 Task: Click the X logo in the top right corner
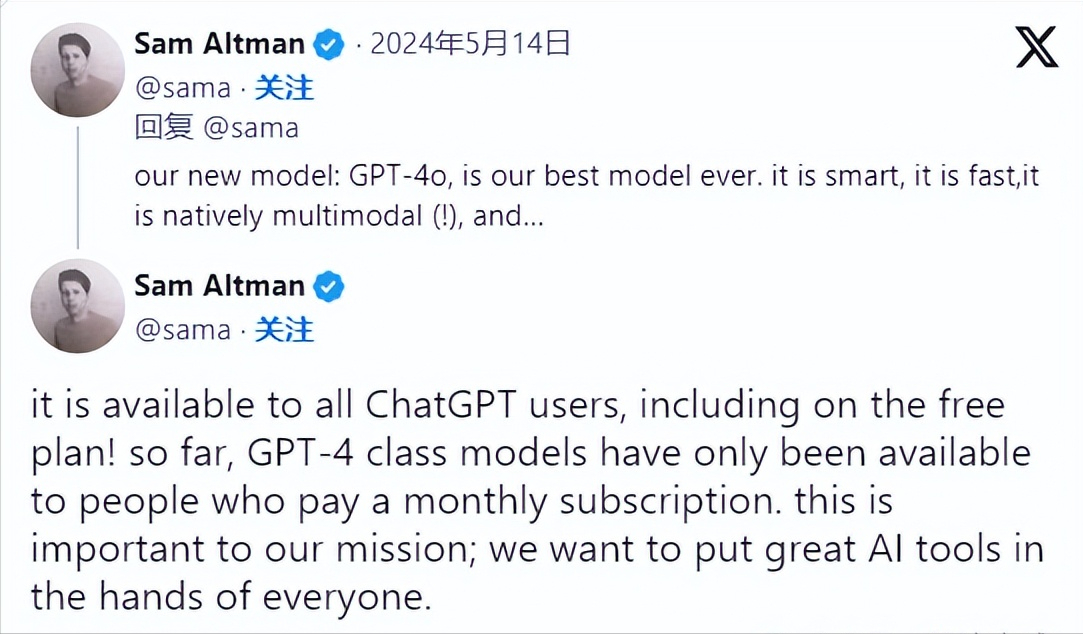1036,45
